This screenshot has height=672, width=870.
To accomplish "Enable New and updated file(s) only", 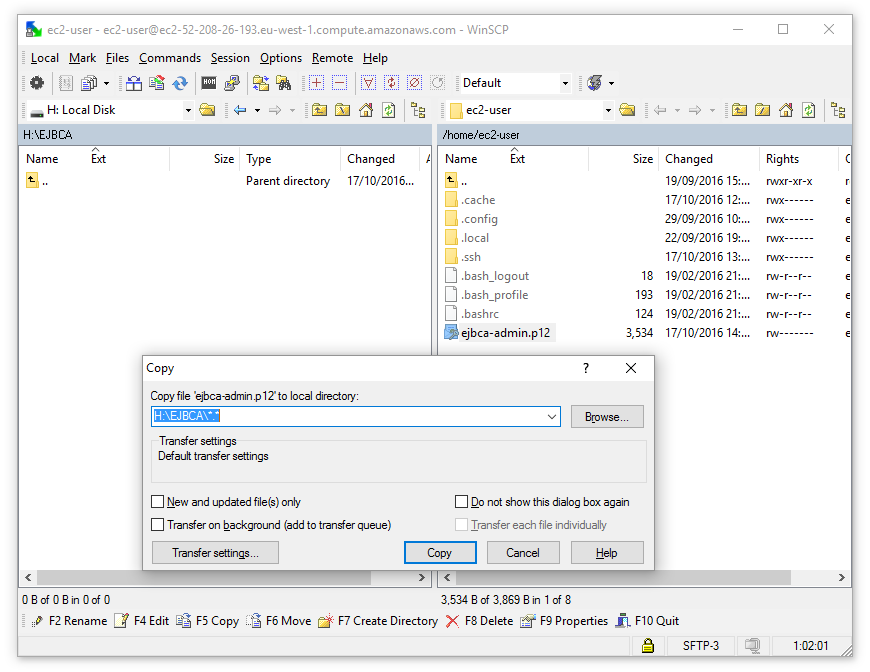I will coord(158,502).
